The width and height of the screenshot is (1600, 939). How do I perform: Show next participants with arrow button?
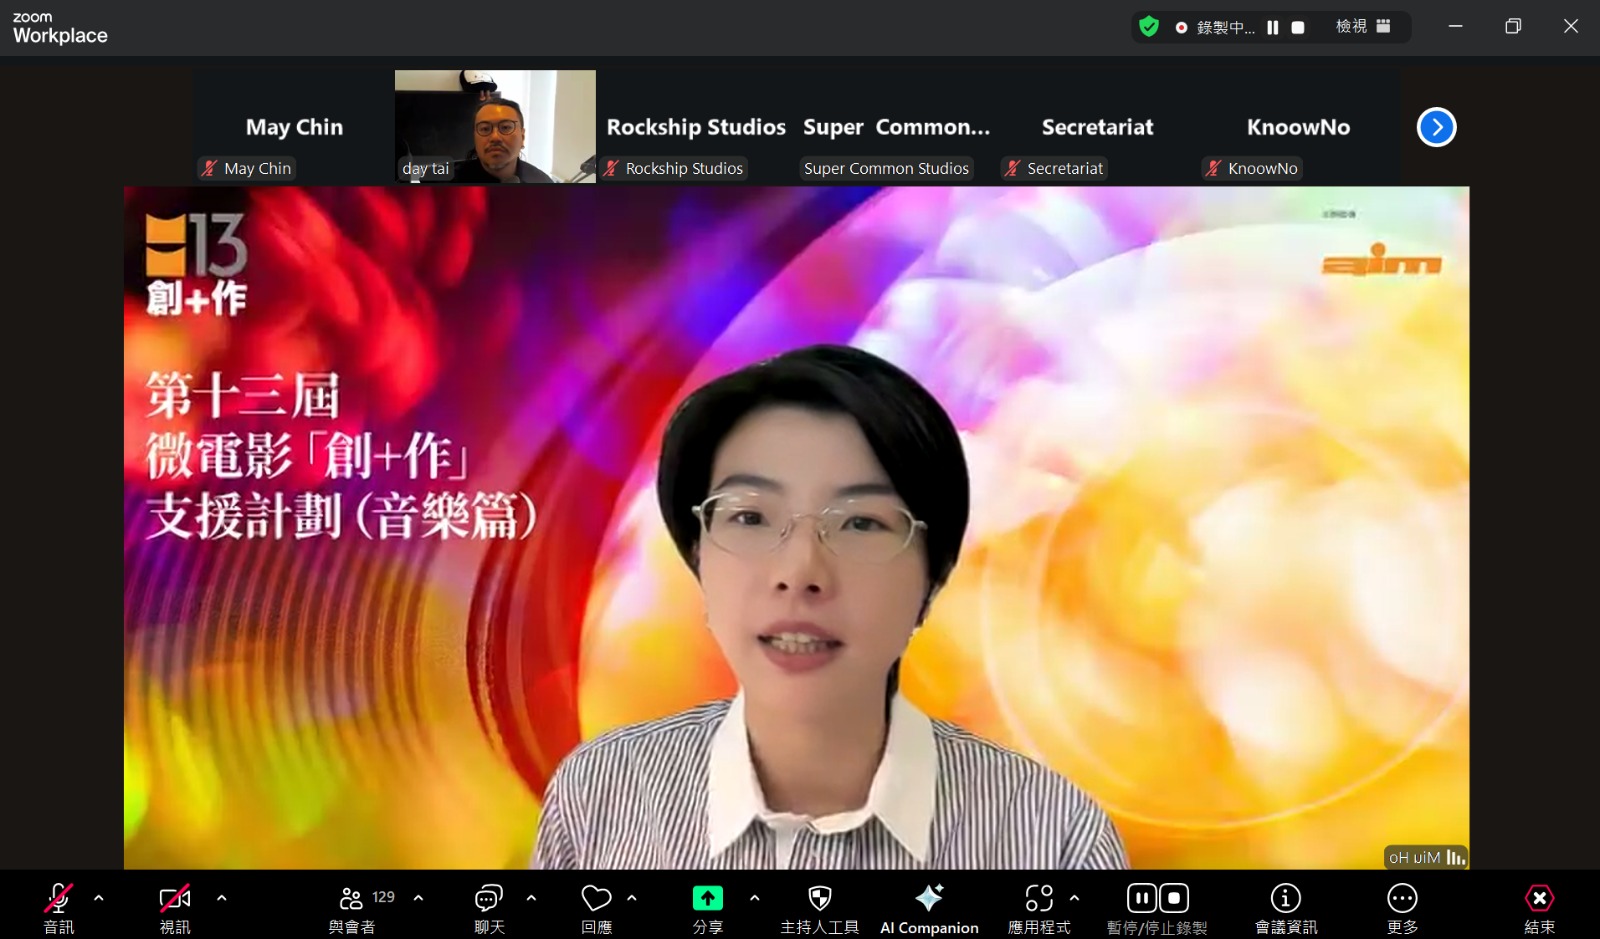(1436, 127)
